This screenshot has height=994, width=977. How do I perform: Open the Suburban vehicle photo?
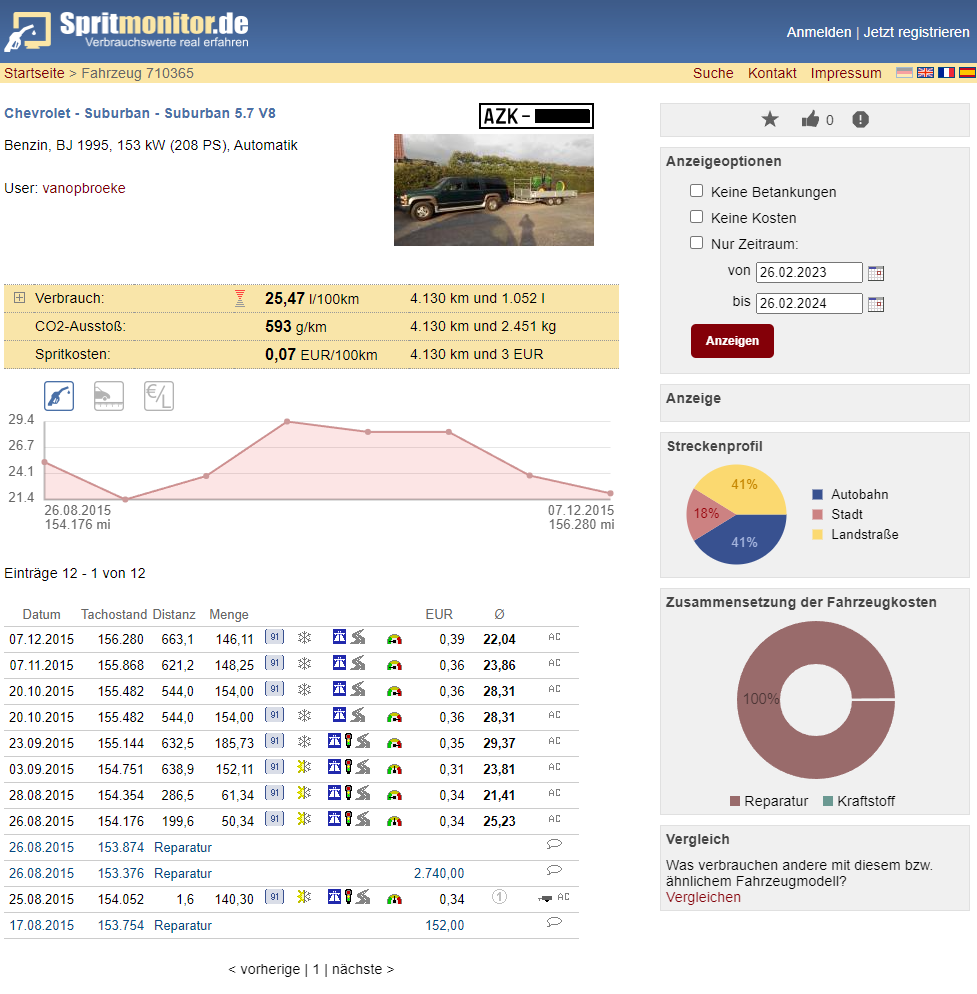coord(494,190)
